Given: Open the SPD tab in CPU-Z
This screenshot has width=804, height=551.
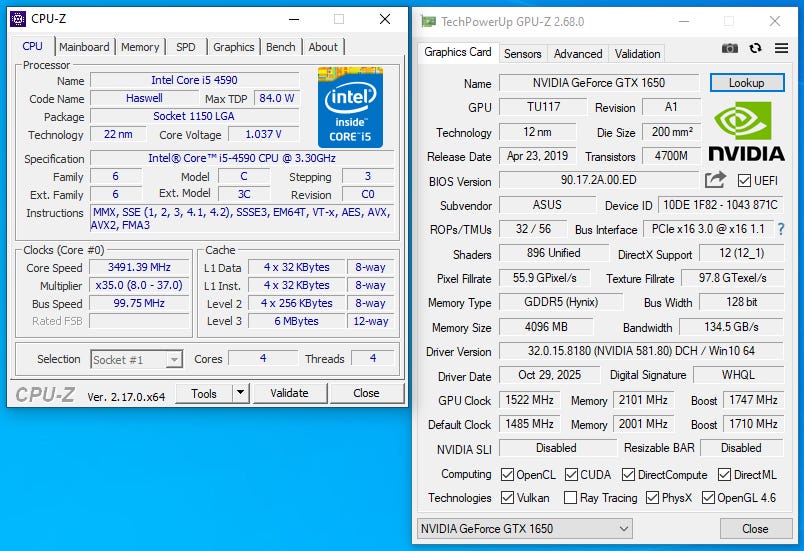Looking at the screenshot, I should pyautogui.click(x=186, y=47).
